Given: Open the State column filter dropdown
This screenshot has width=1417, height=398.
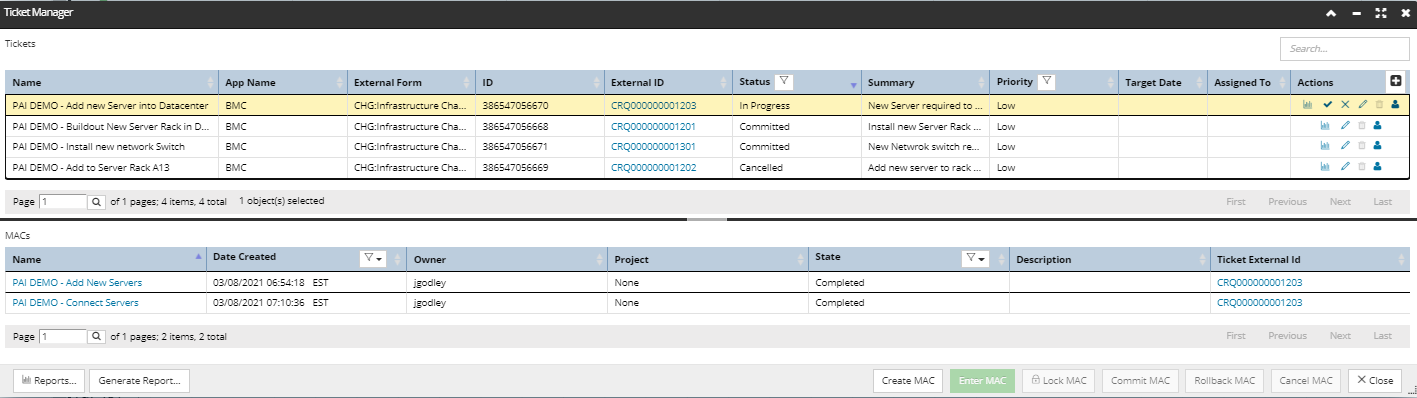Looking at the screenshot, I should click(975, 258).
